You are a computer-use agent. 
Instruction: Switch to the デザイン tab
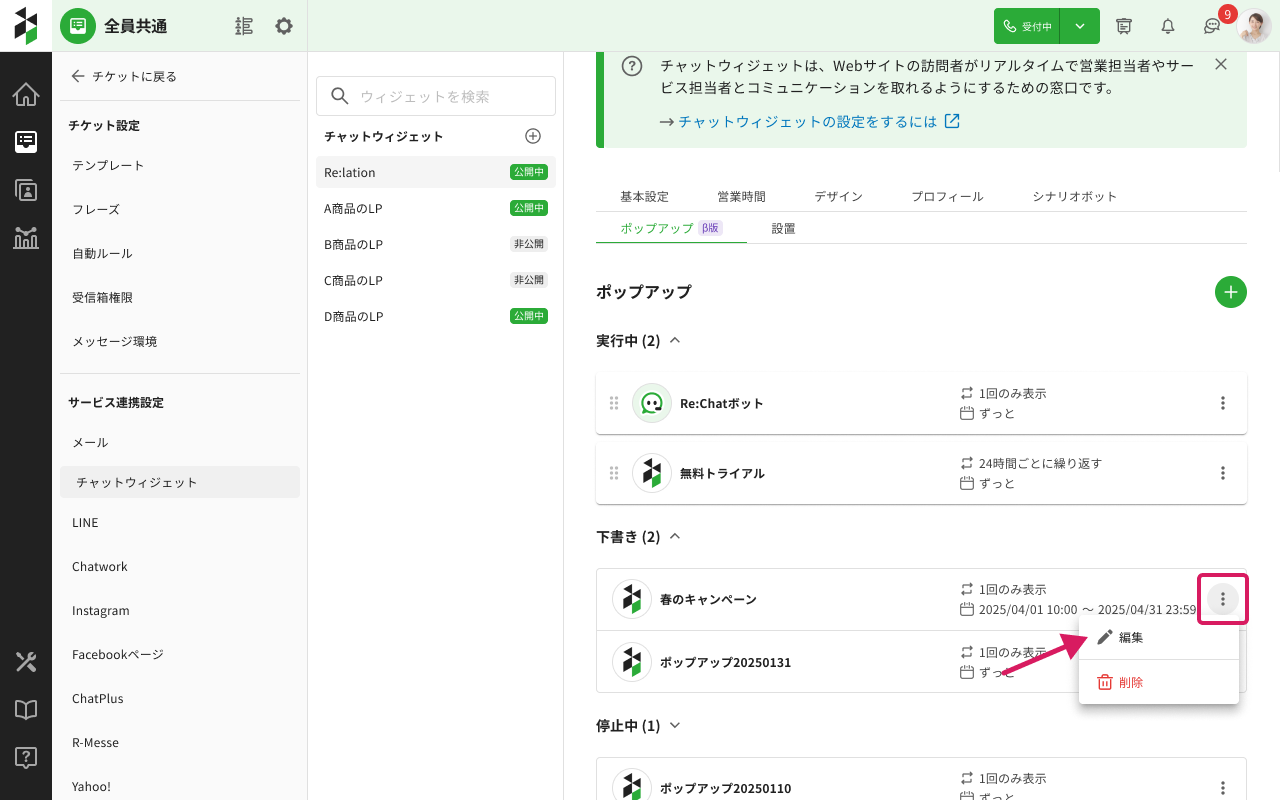tap(838, 197)
